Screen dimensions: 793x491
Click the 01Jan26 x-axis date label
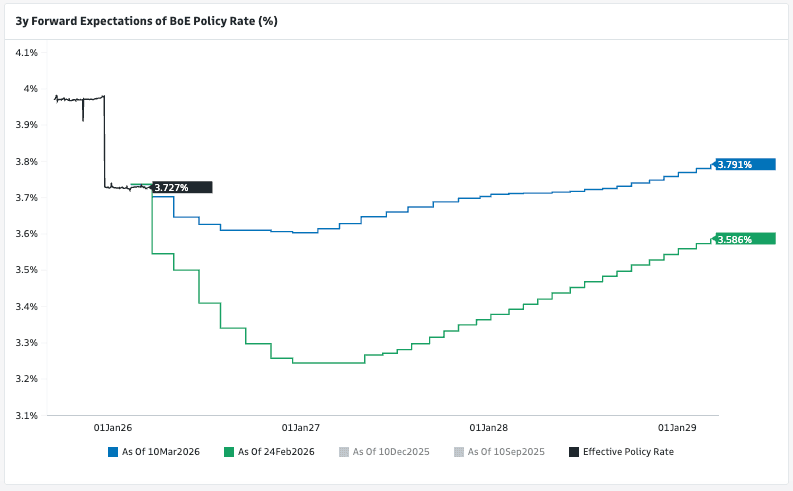point(112,427)
